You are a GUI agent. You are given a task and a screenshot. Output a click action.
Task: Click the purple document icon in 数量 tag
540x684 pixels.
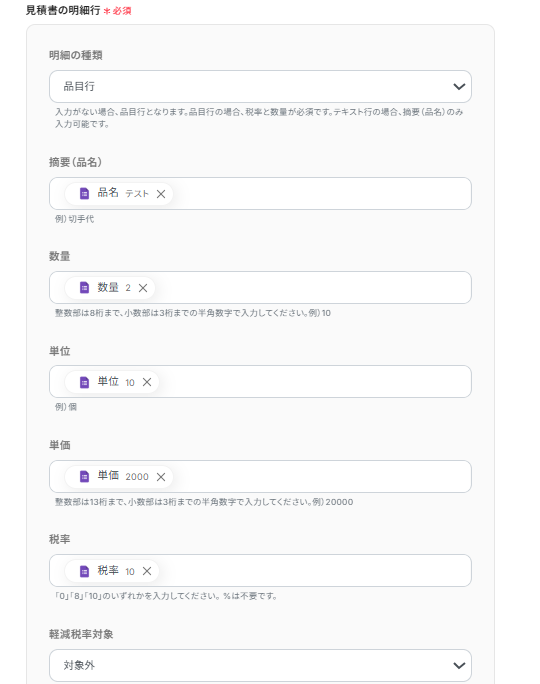[x=84, y=287]
